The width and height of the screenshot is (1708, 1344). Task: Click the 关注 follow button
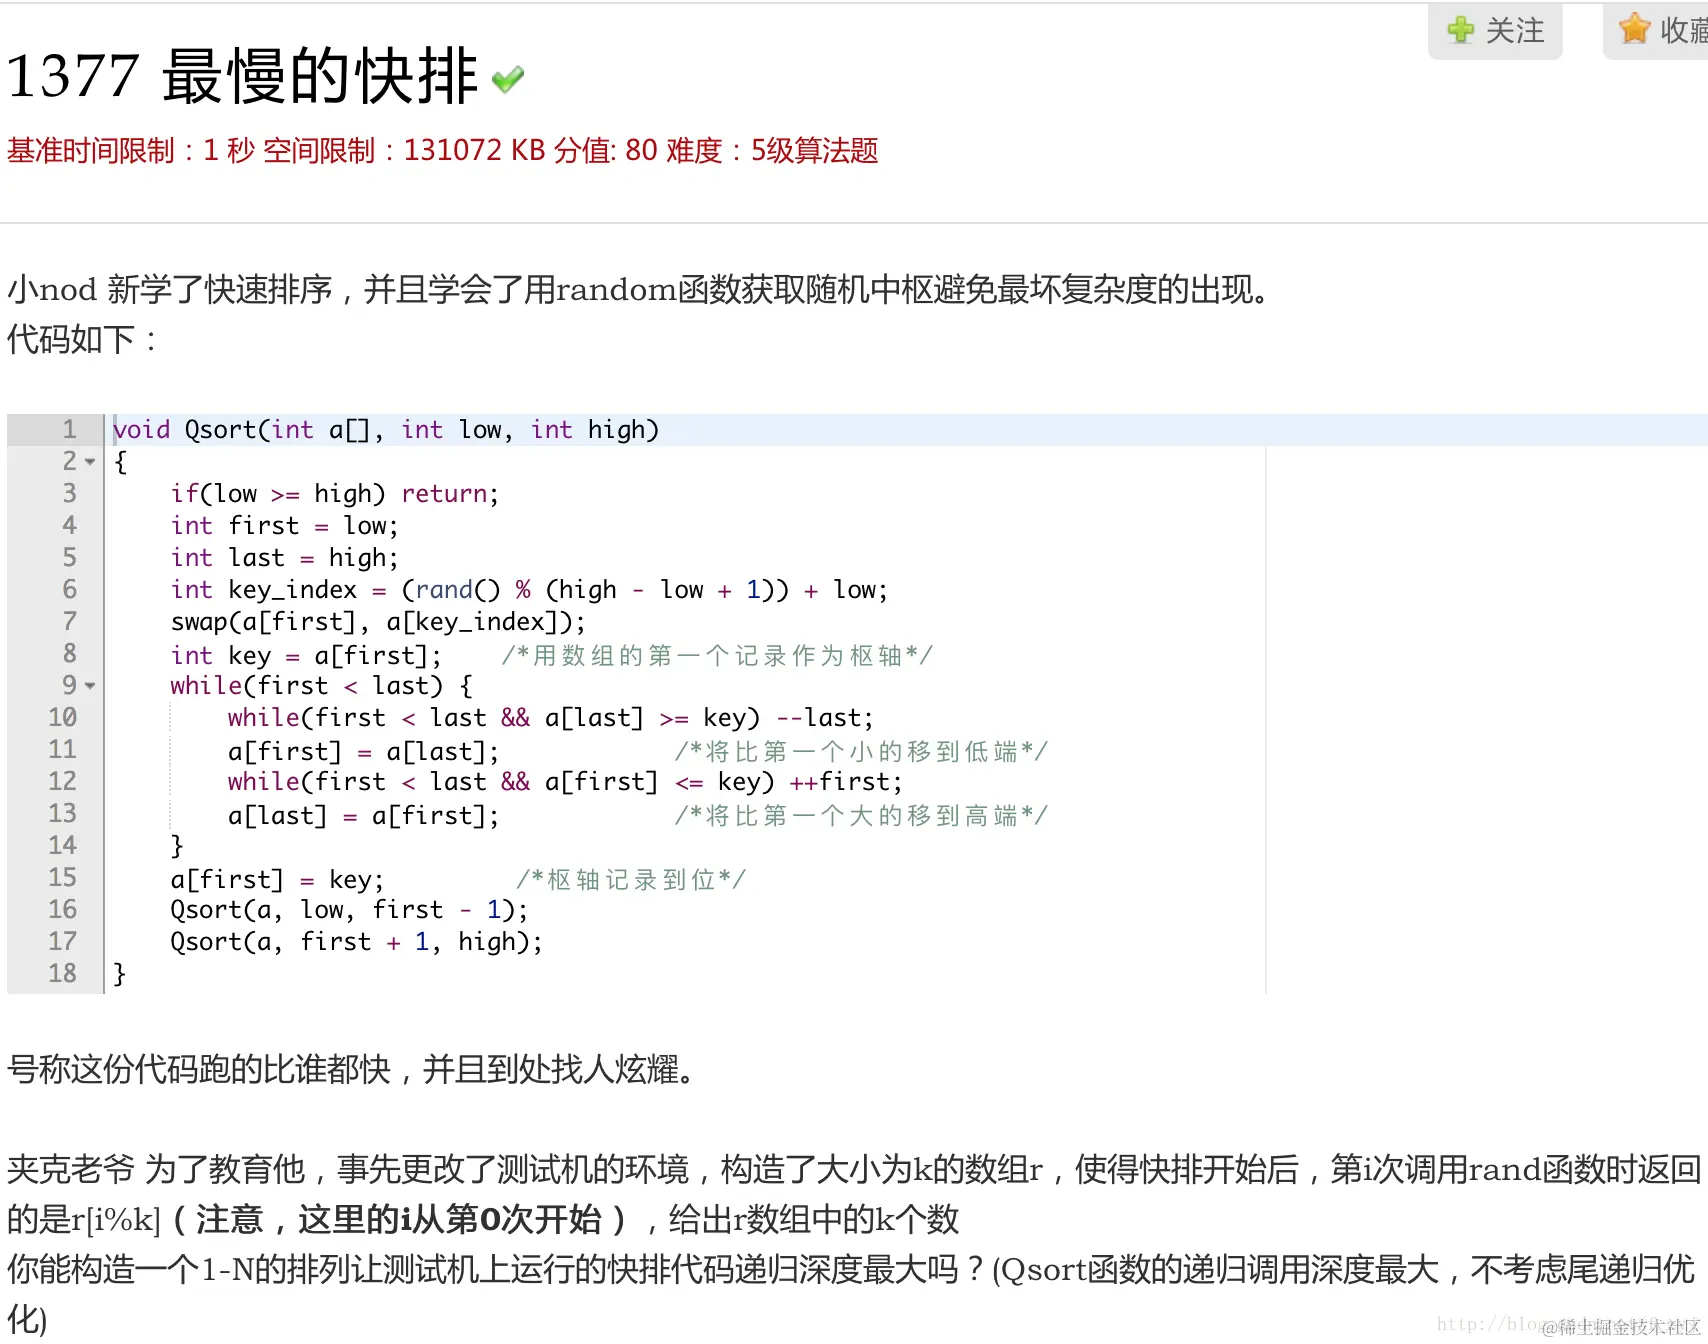pos(1495,30)
